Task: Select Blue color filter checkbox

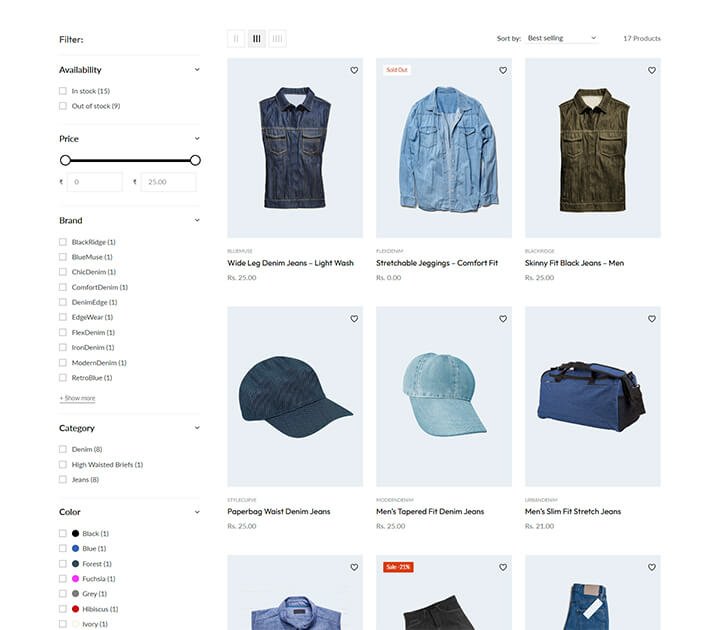Action: 63,548
